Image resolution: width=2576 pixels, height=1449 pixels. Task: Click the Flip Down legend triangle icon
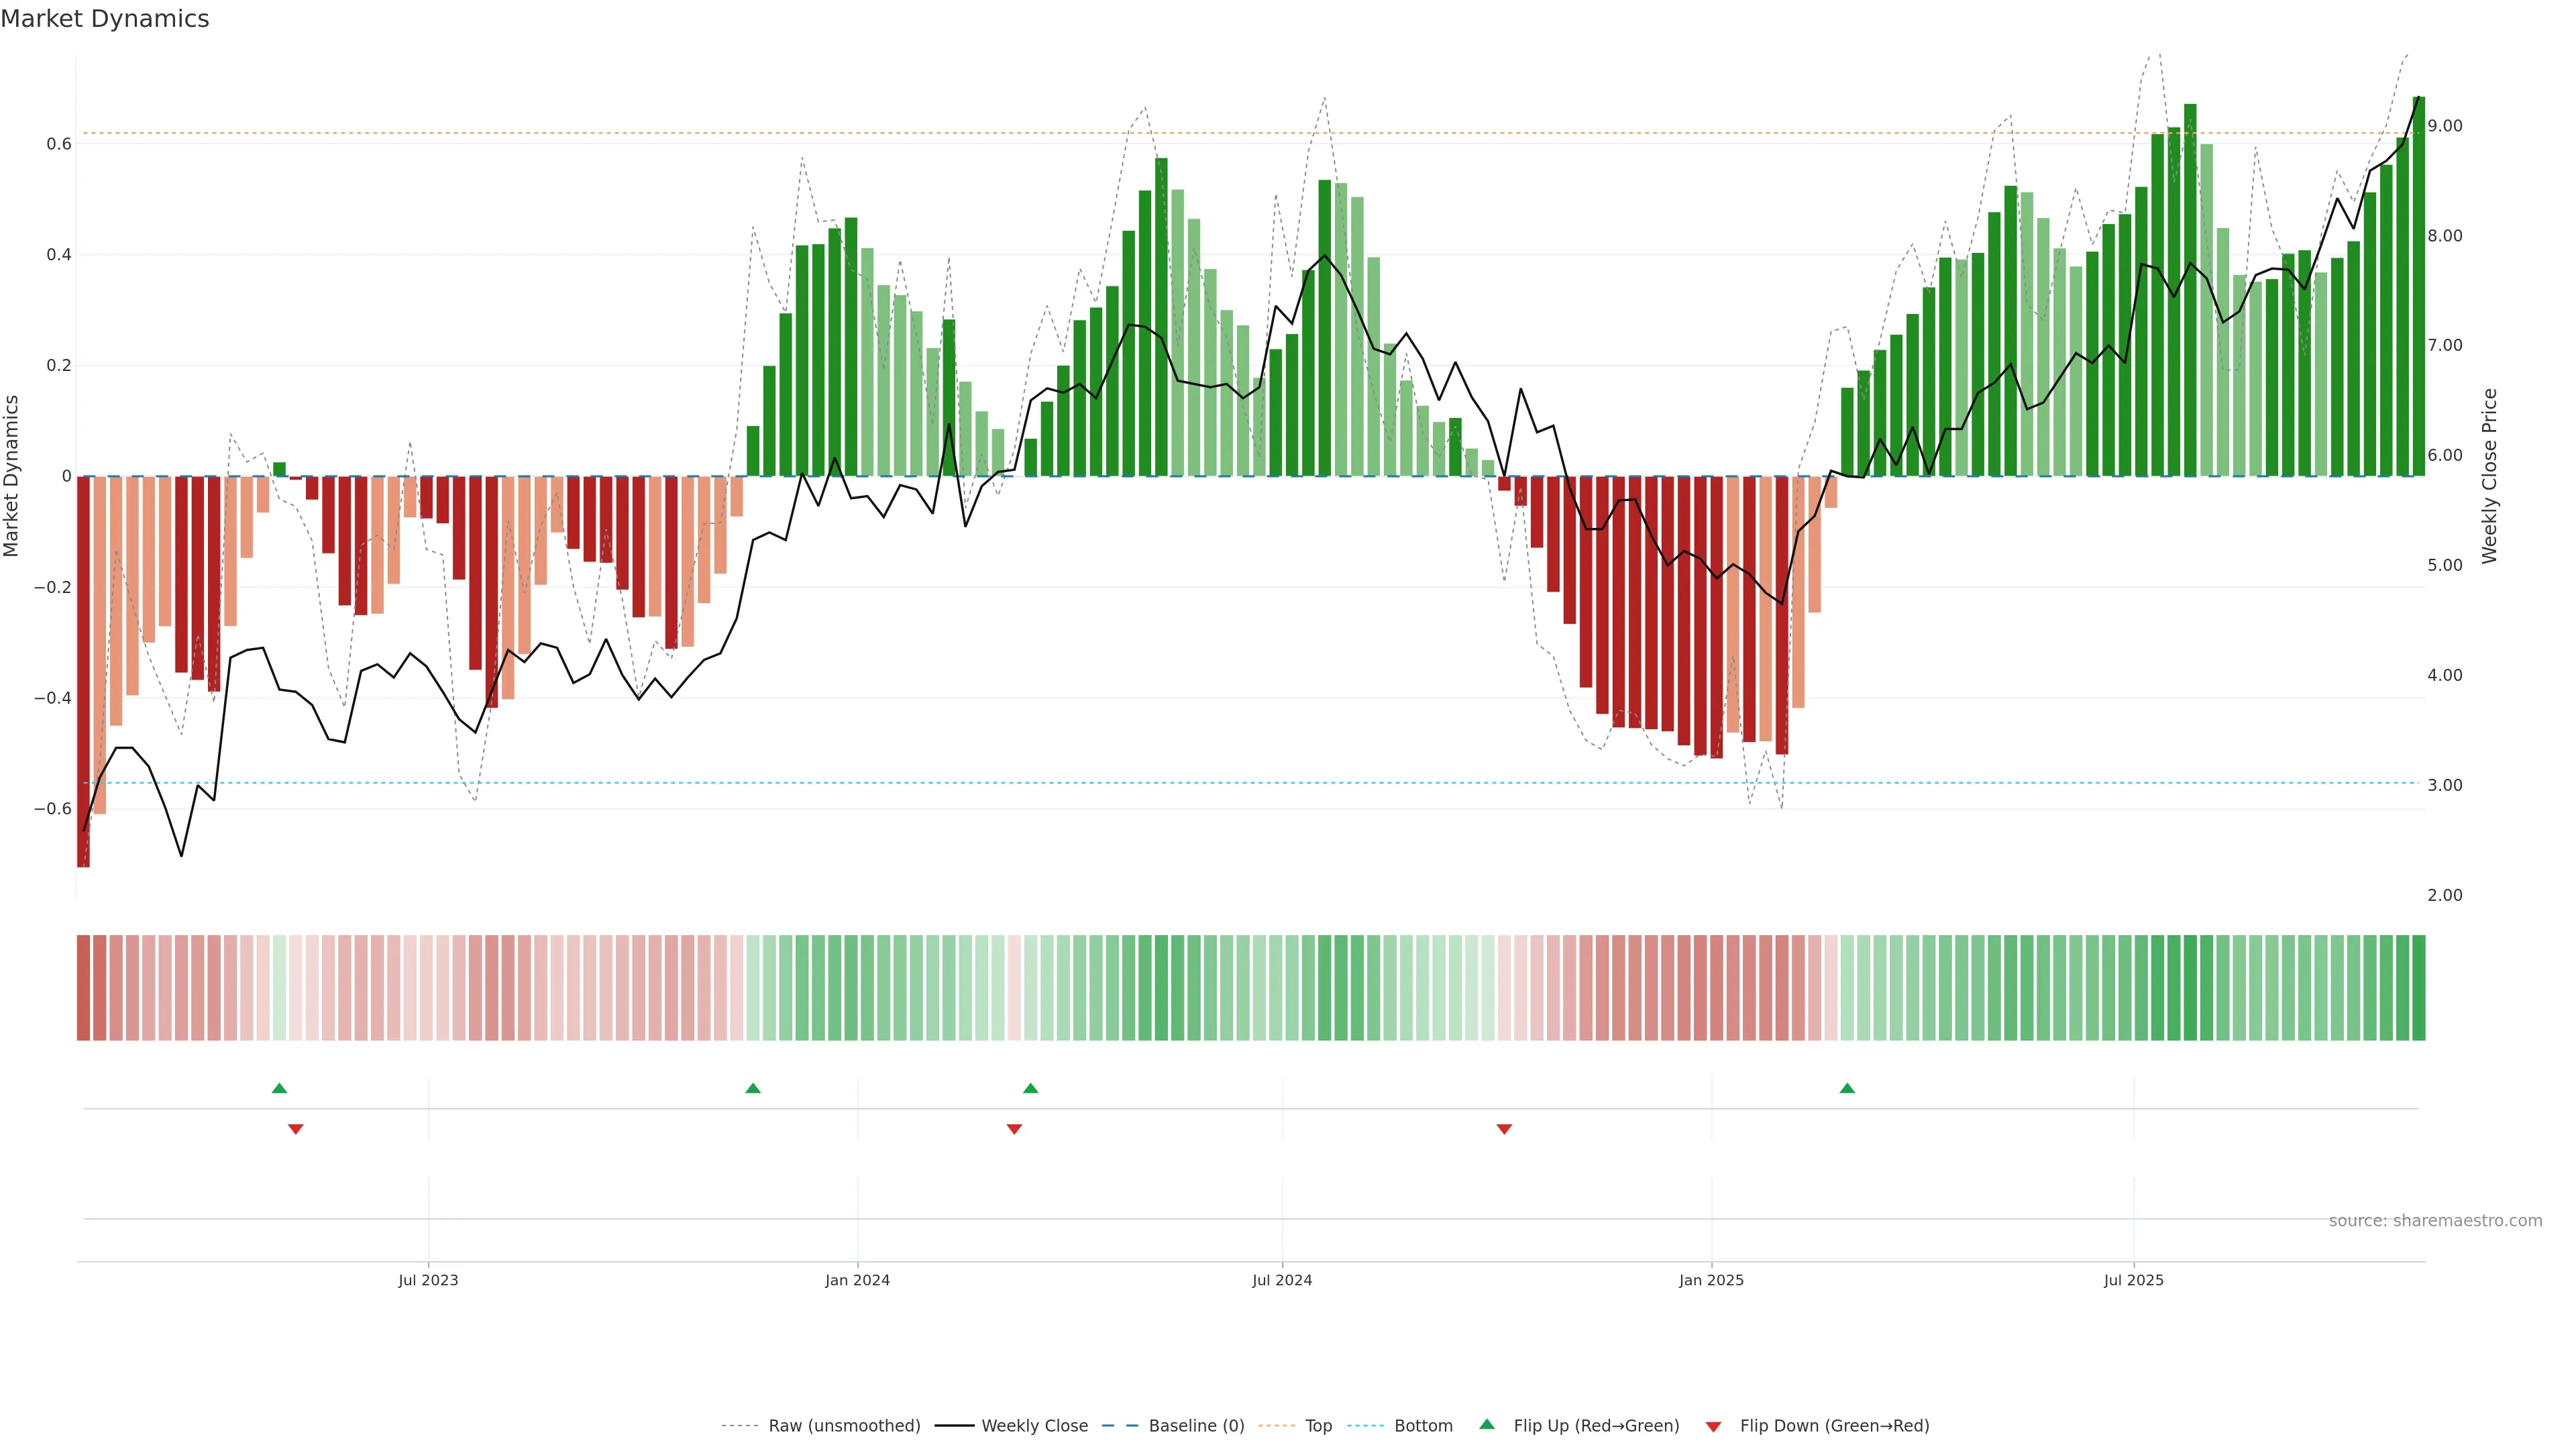click(x=1713, y=1427)
